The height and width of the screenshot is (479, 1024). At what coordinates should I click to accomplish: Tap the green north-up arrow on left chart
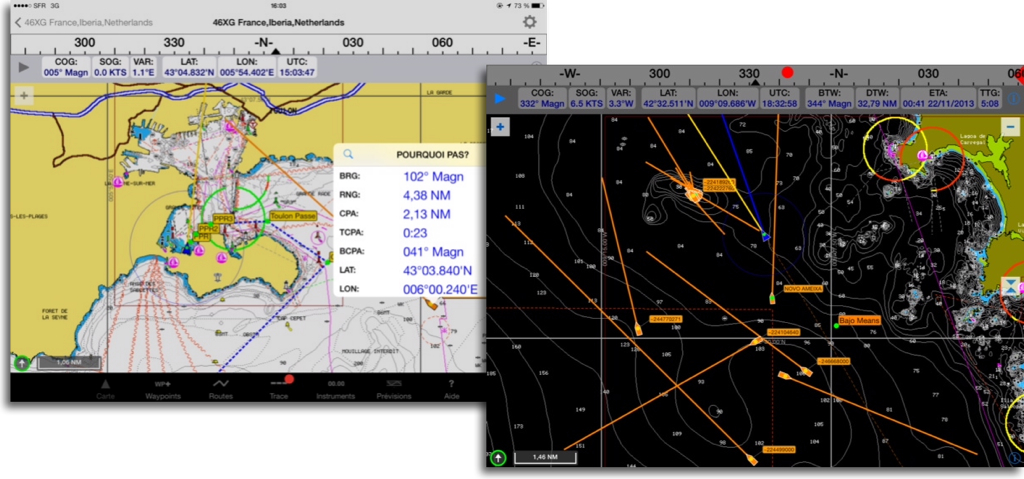pos(22,363)
